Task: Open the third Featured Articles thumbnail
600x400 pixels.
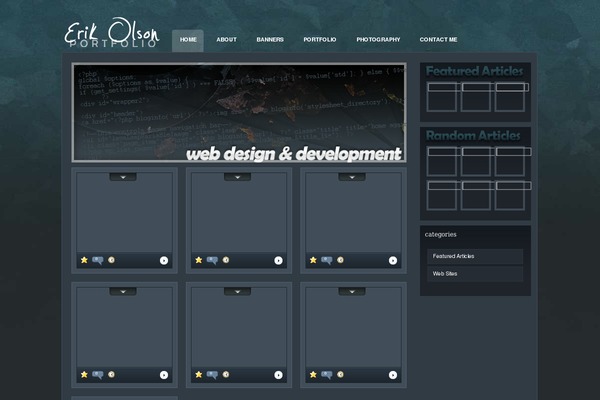Action: tap(510, 97)
